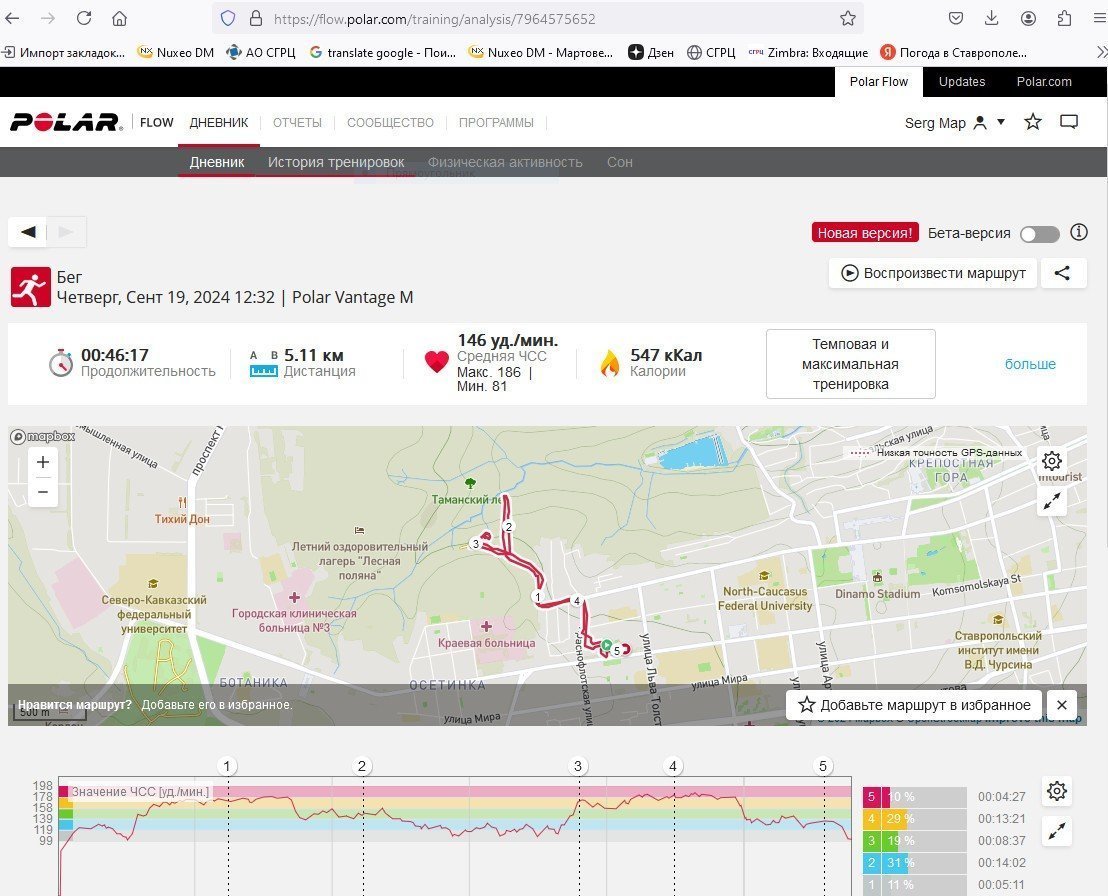1108x896 pixels.
Task: Click the running sport icon
Action: pyautogui.click(x=30, y=287)
